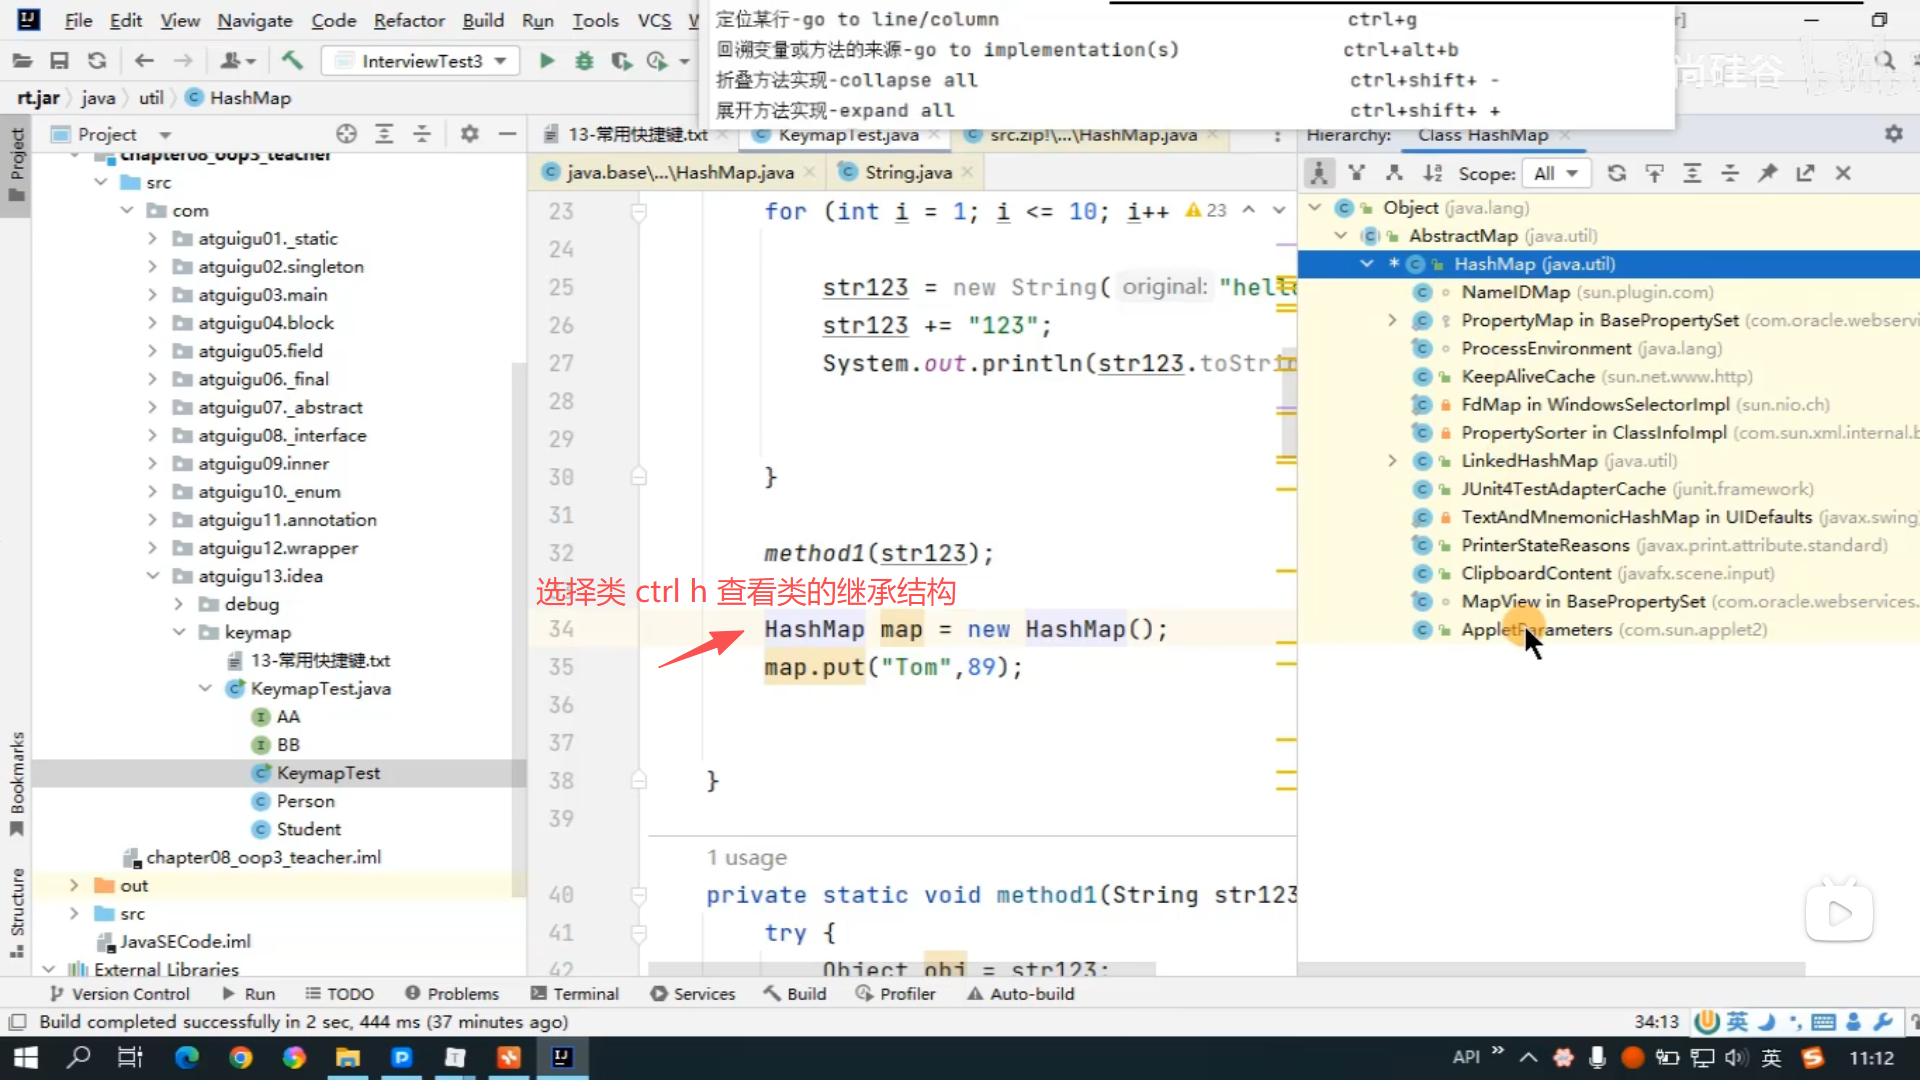
Task: Switch to Supertypes Hierarchy view
Action: tap(1357, 173)
